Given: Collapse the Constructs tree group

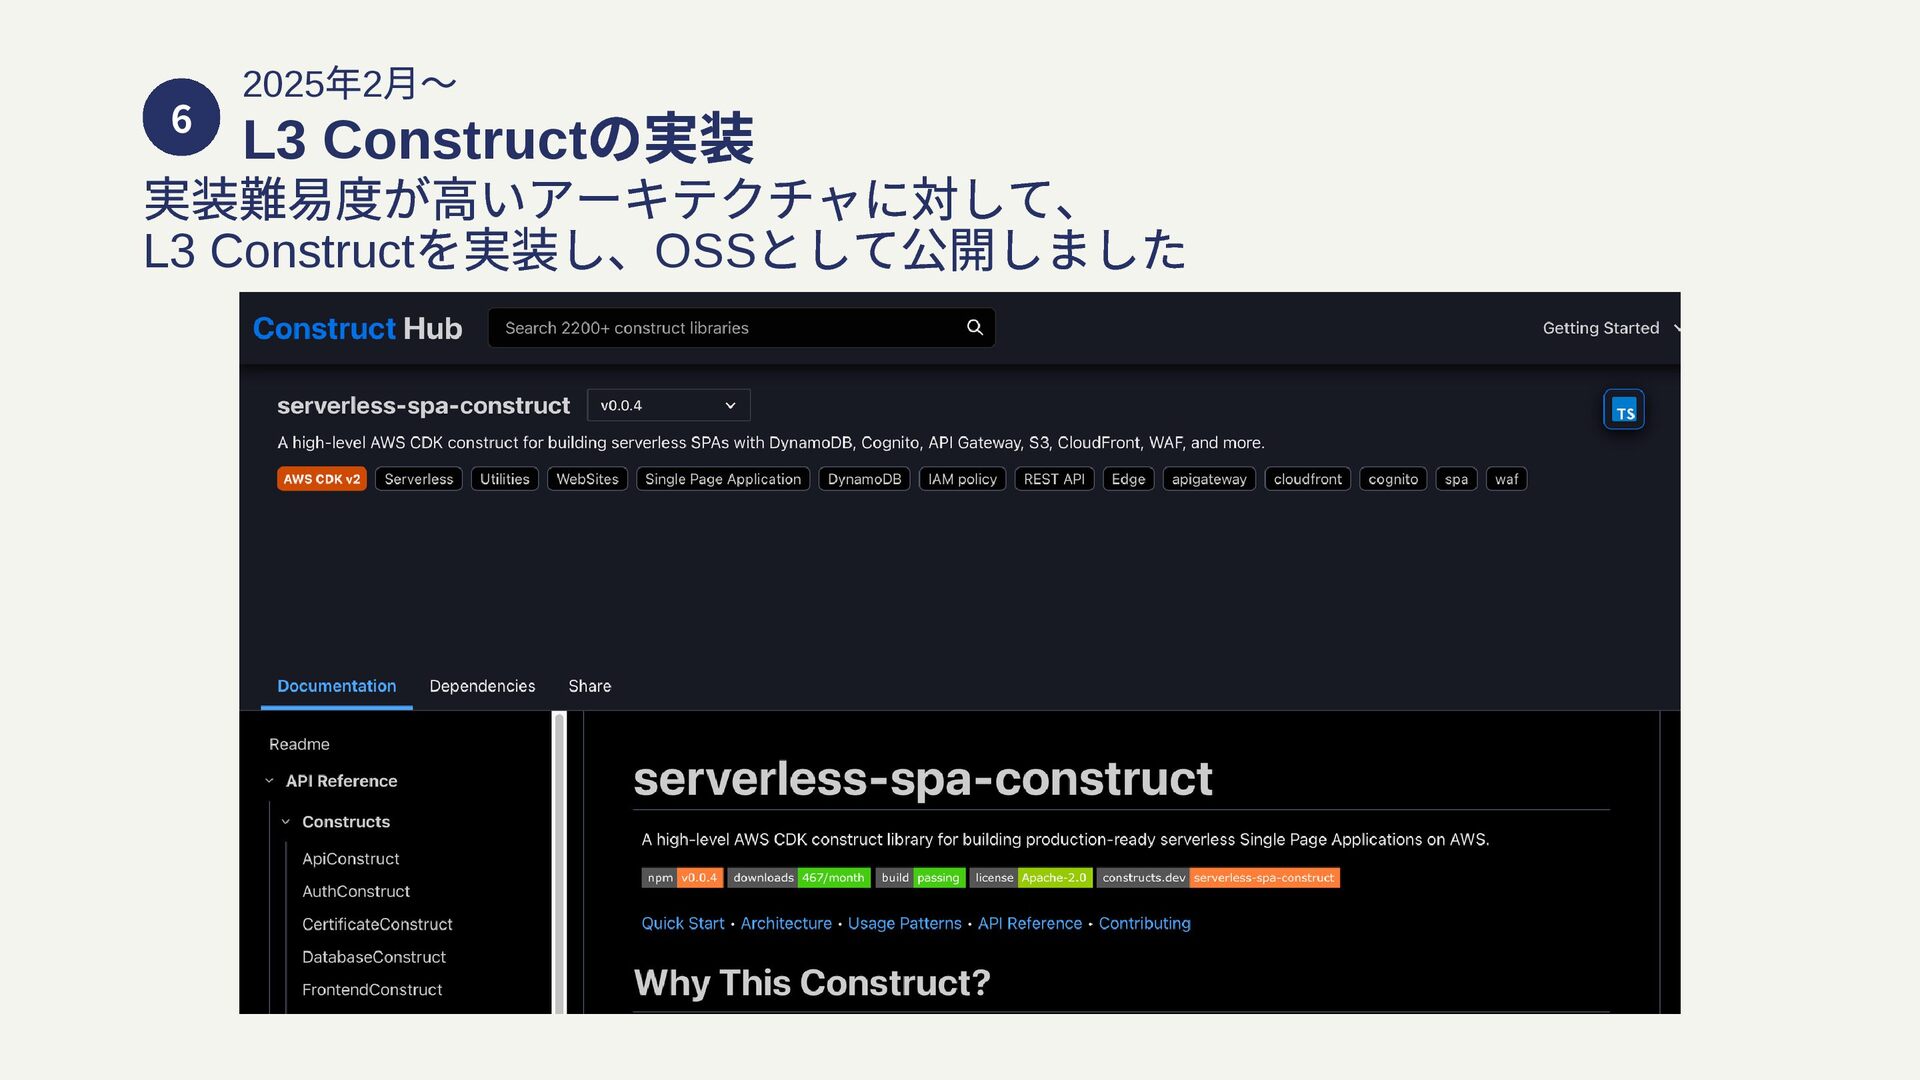Looking at the screenshot, I should [285, 822].
